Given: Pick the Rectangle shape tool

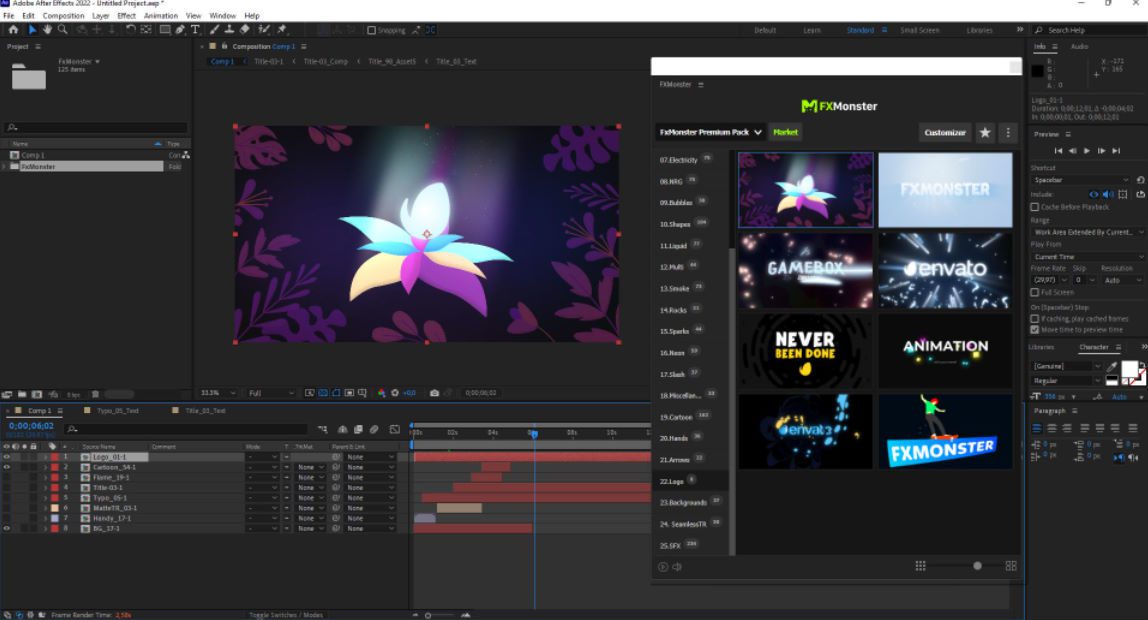Looking at the screenshot, I should 165,30.
